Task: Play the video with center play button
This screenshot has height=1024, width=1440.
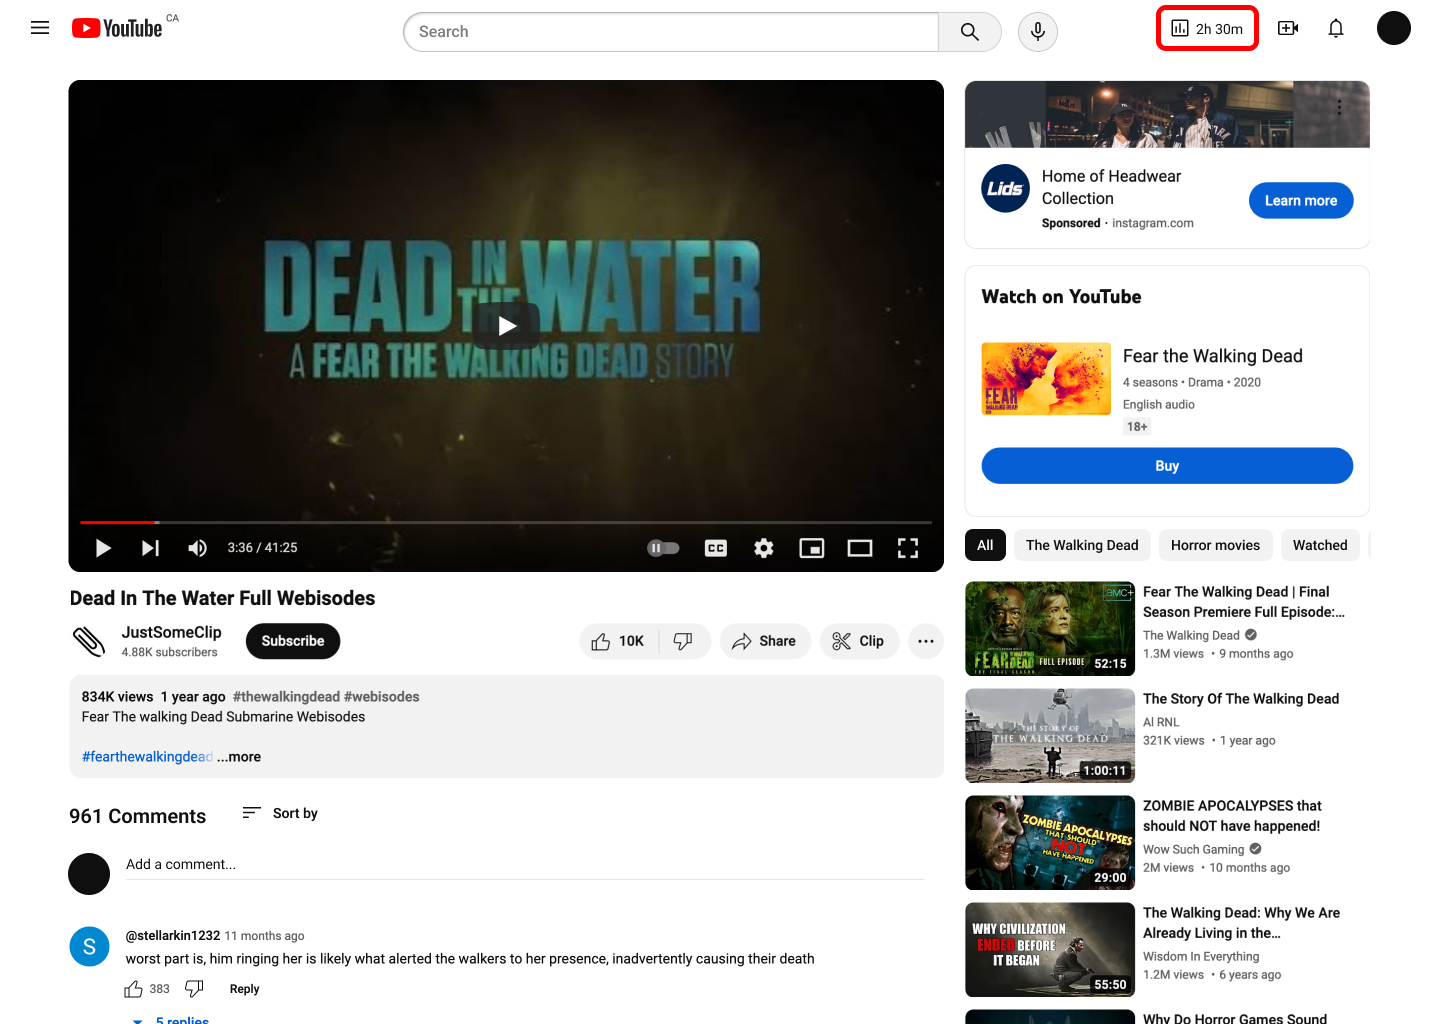Action: coord(507,326)
